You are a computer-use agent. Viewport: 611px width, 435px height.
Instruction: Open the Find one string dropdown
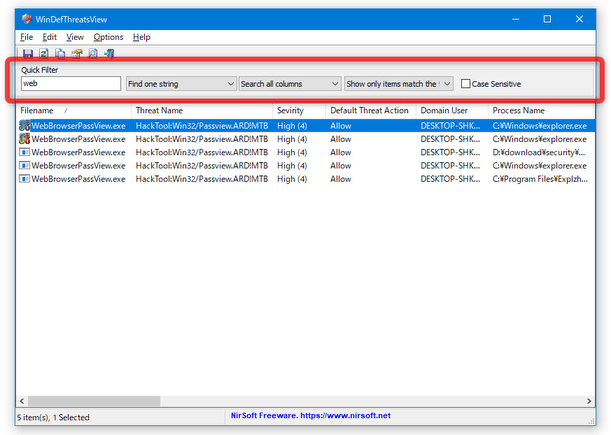pyautogui.click(x=181, y=84)
